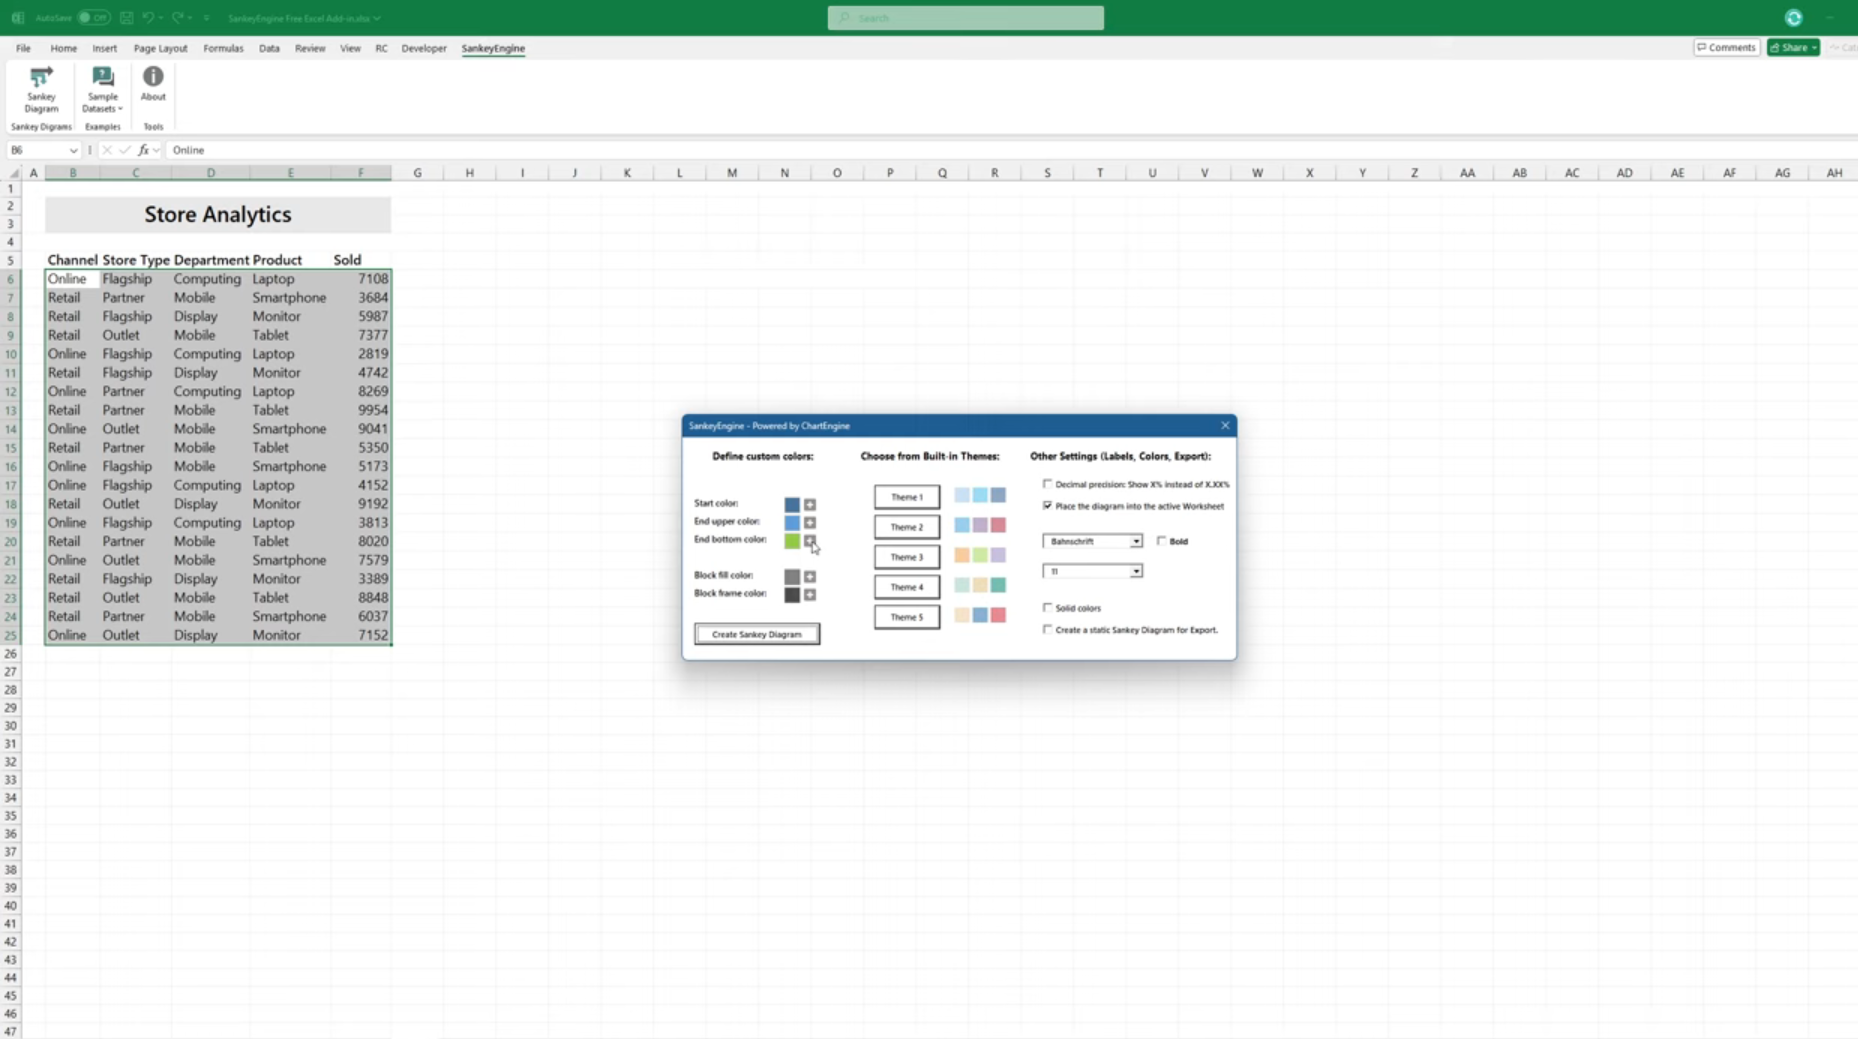Click the Redo arrow in title bar
This screenshot has width=1858, height=1039.
(177, 18)
